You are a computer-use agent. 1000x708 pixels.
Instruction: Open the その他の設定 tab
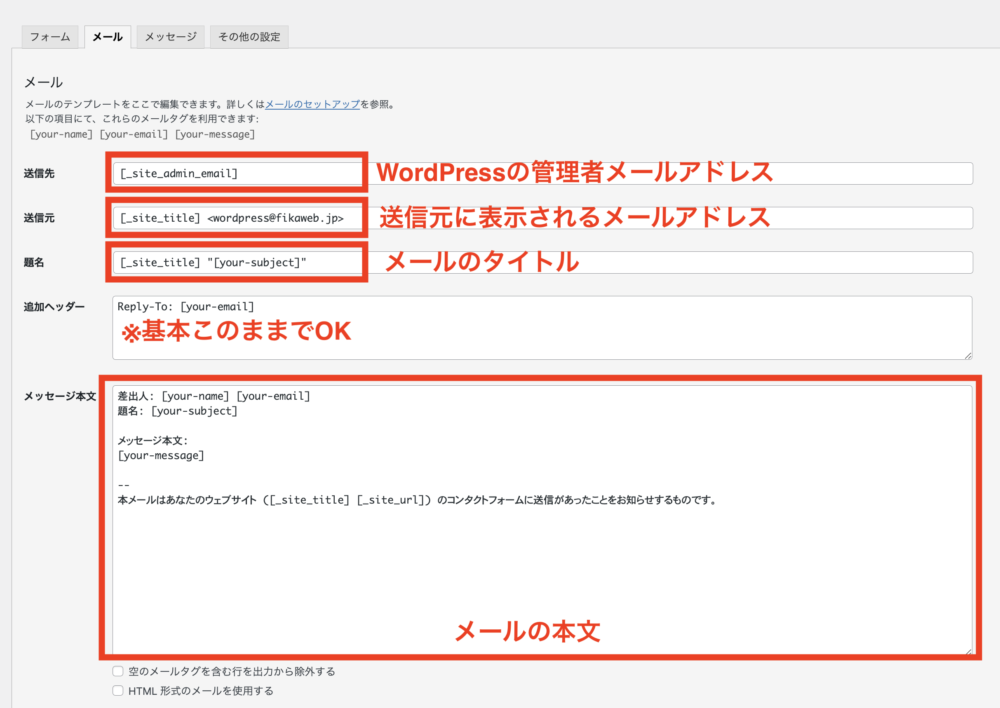(249, 37)
